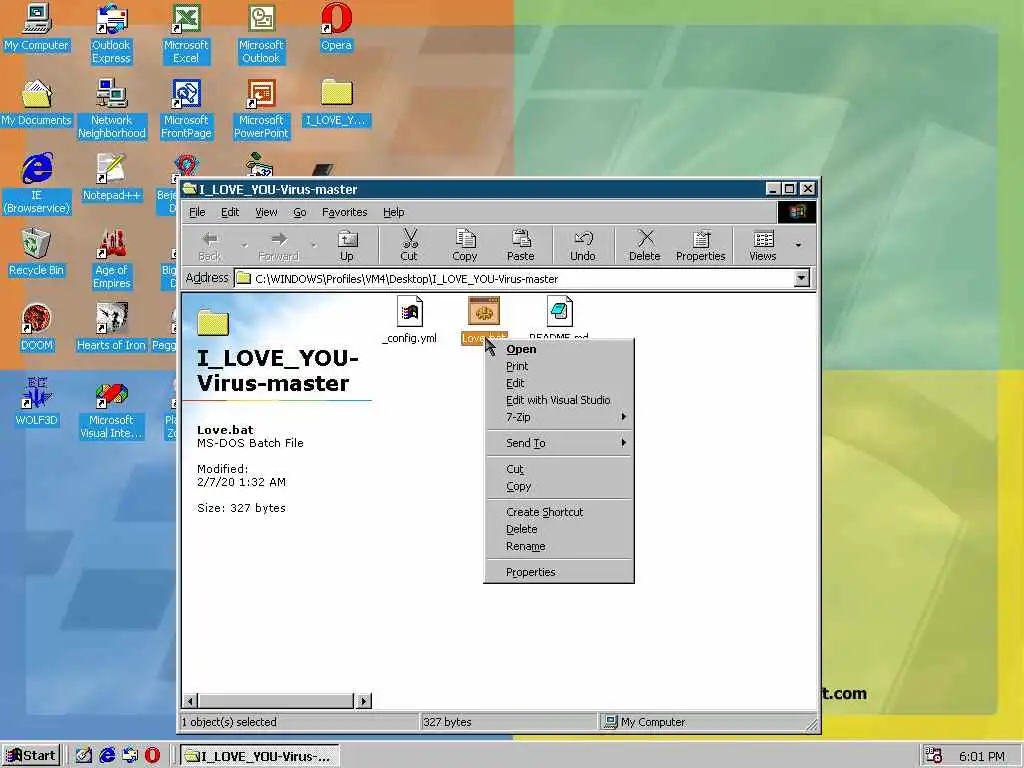Open Microsoft Visual InterDev shortcut
The height and width of the screenshot is (768, 1024).
click(x=111, y=409)
